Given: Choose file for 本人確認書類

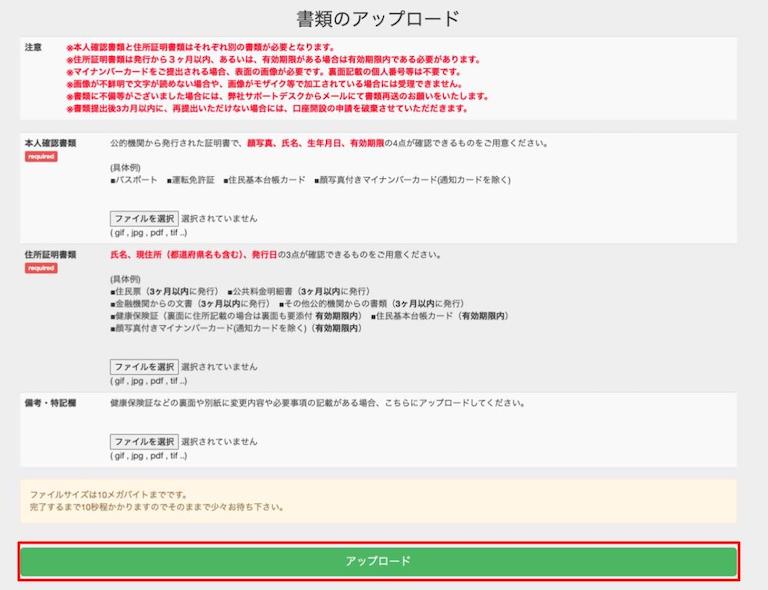Looking at the screenshot, I should click(x=144, y=218).
